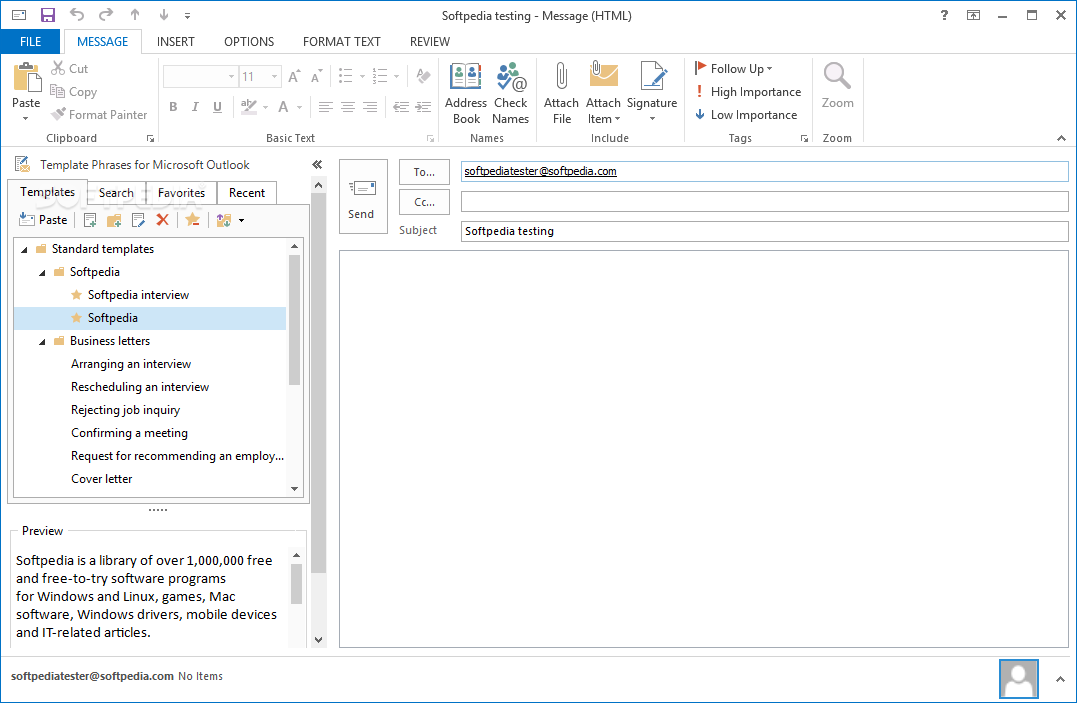Grow font size with larger A
Screen dimensions: 1077x703
[x=294, y=76]
